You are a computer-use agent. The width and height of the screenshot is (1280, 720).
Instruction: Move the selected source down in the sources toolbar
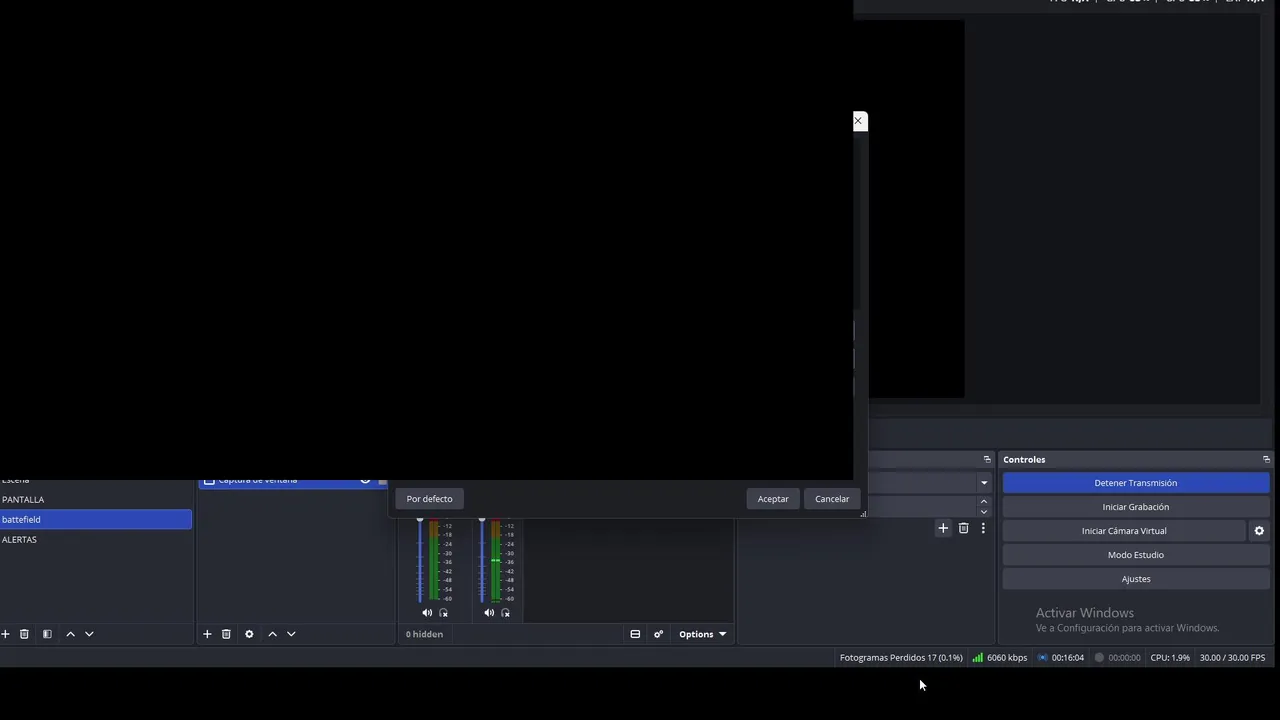291,634
